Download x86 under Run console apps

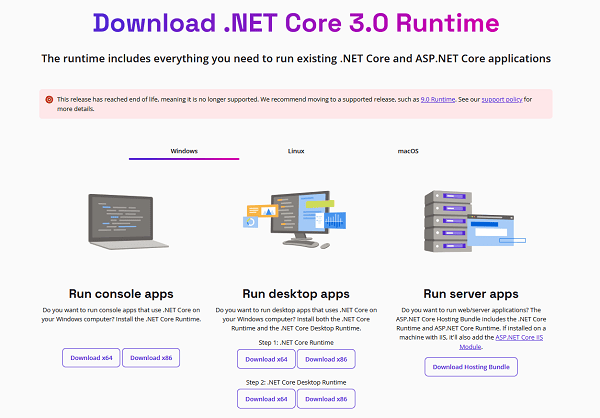(x=151, y=358)
